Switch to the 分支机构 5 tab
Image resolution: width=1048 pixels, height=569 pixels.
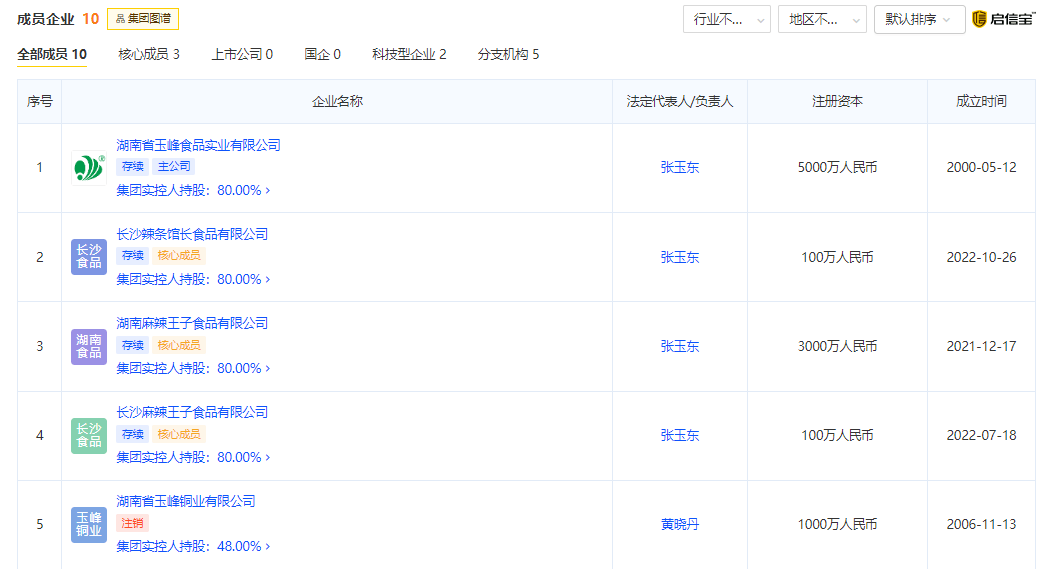508,54
